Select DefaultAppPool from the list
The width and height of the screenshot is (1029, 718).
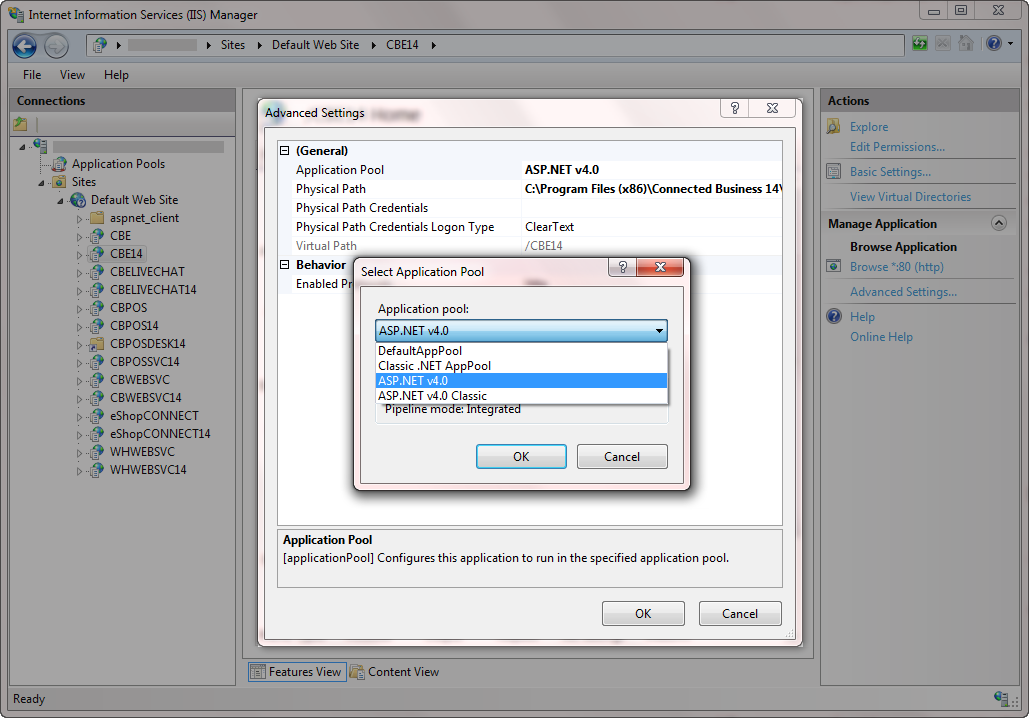[x=420, y=351]
